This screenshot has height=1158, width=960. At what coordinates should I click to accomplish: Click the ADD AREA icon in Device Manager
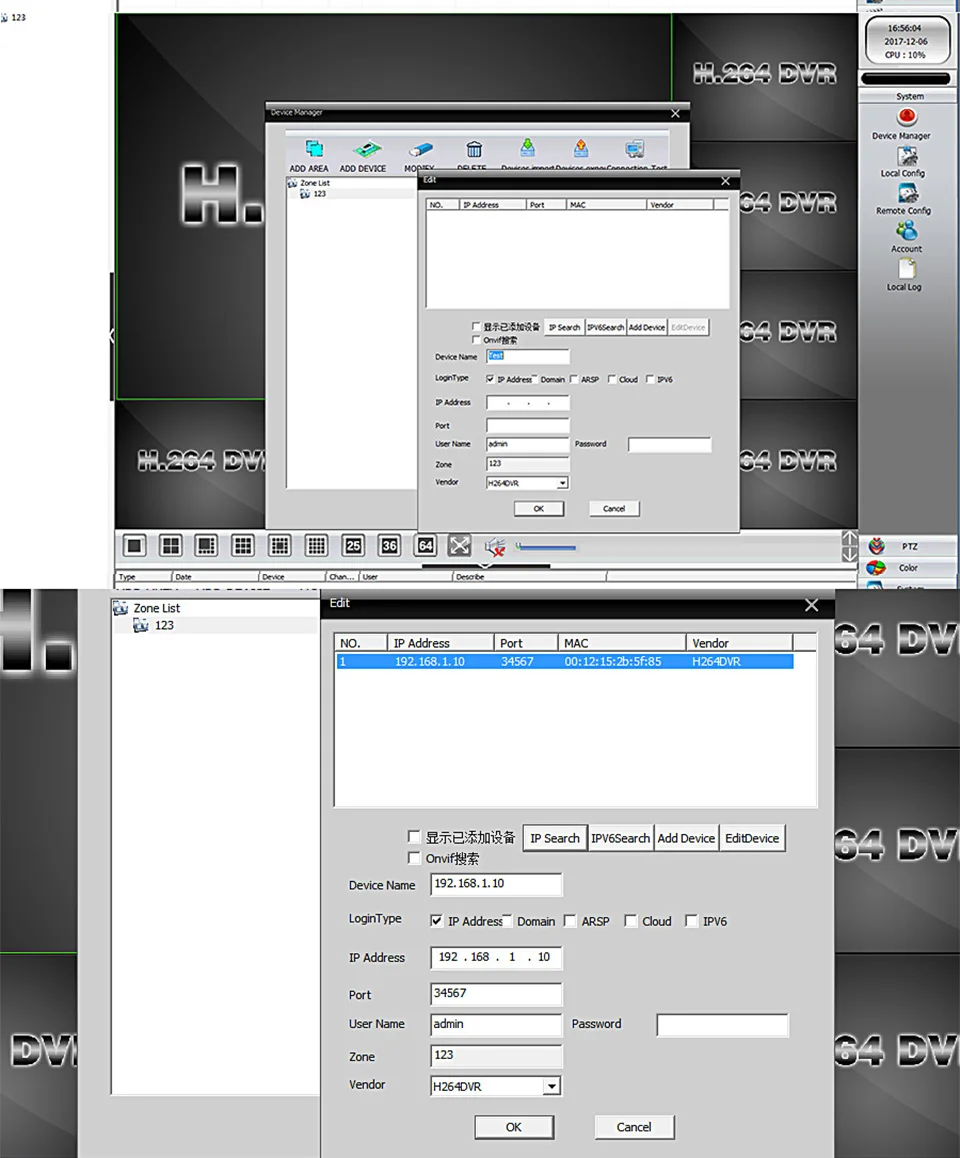[314, 149]
